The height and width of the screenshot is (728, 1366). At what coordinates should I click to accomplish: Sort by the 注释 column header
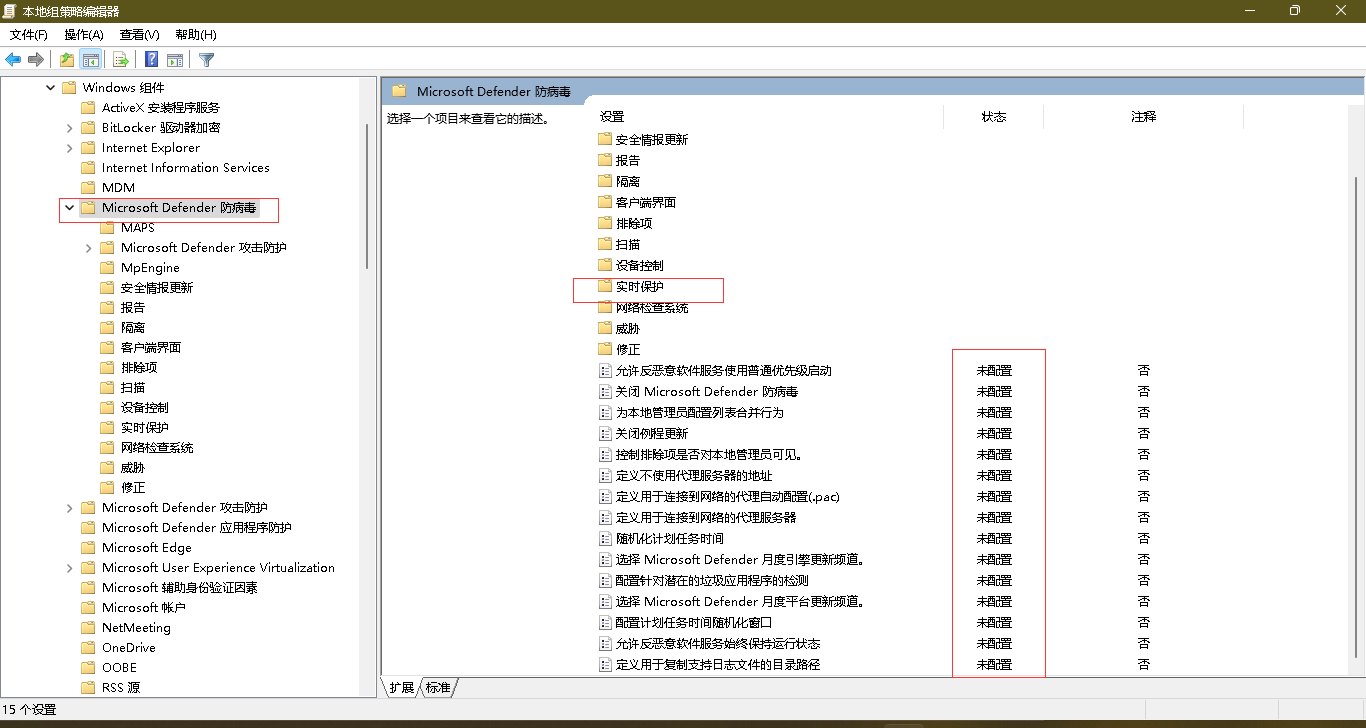1143,117
